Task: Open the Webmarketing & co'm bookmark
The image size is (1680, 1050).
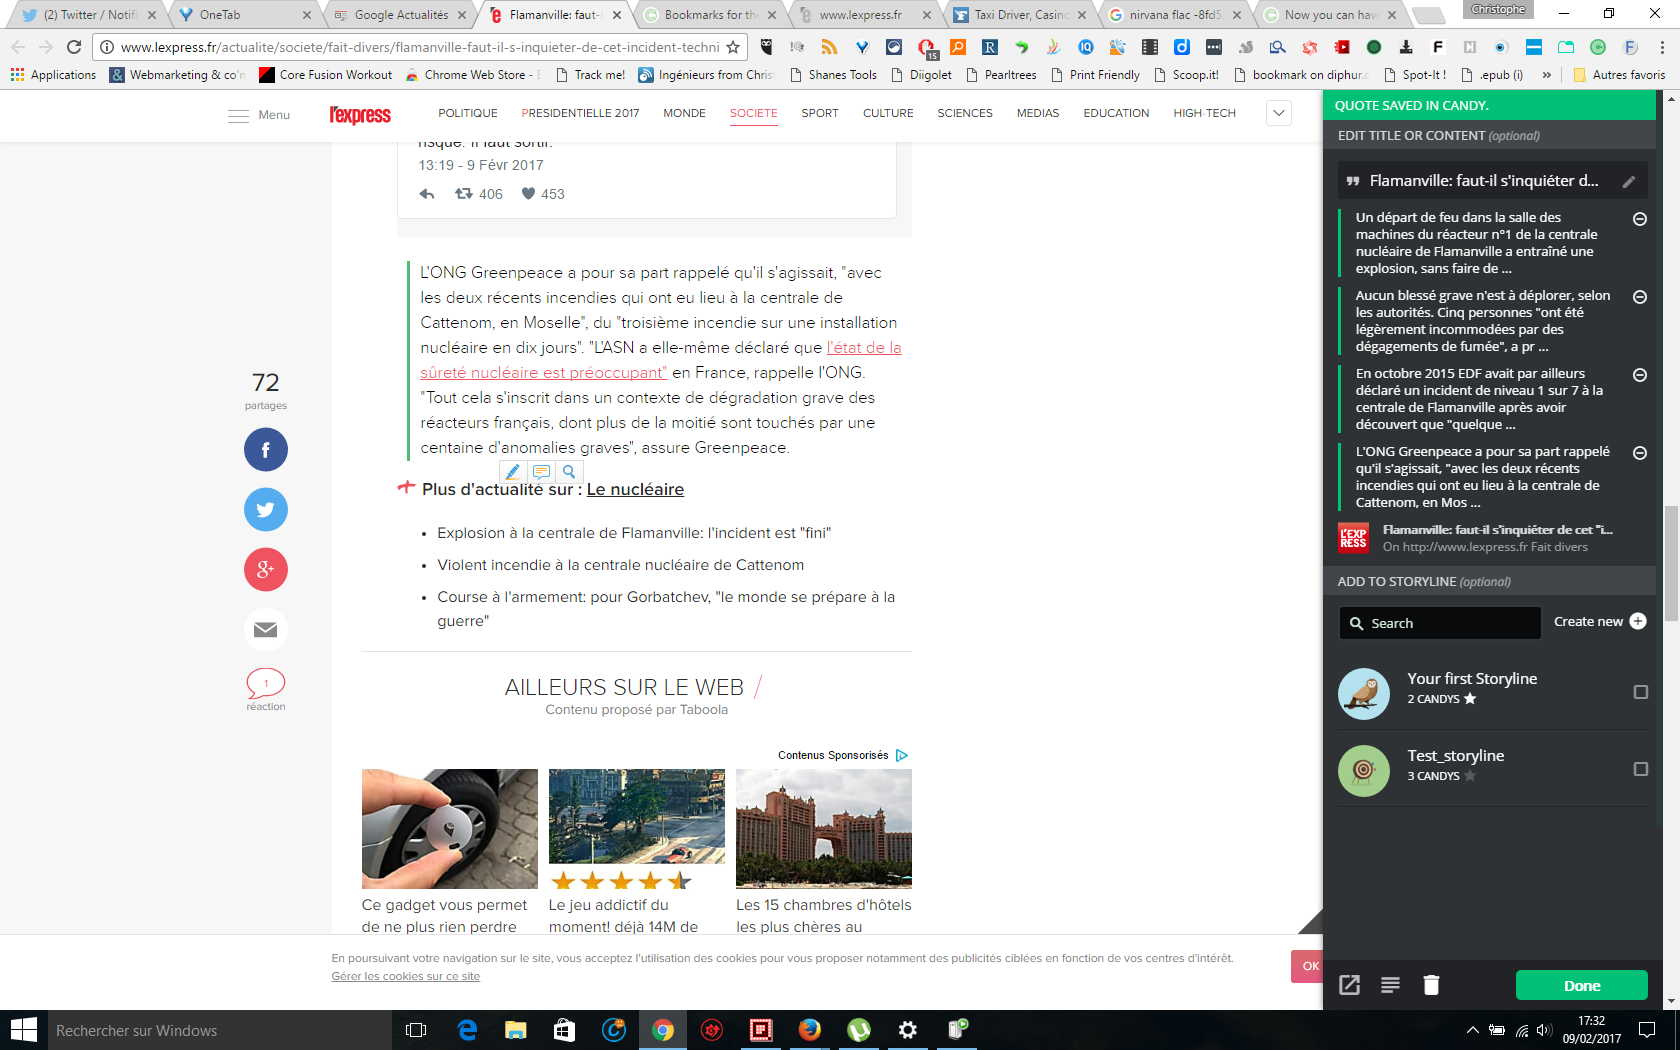Action: (177, 75)
